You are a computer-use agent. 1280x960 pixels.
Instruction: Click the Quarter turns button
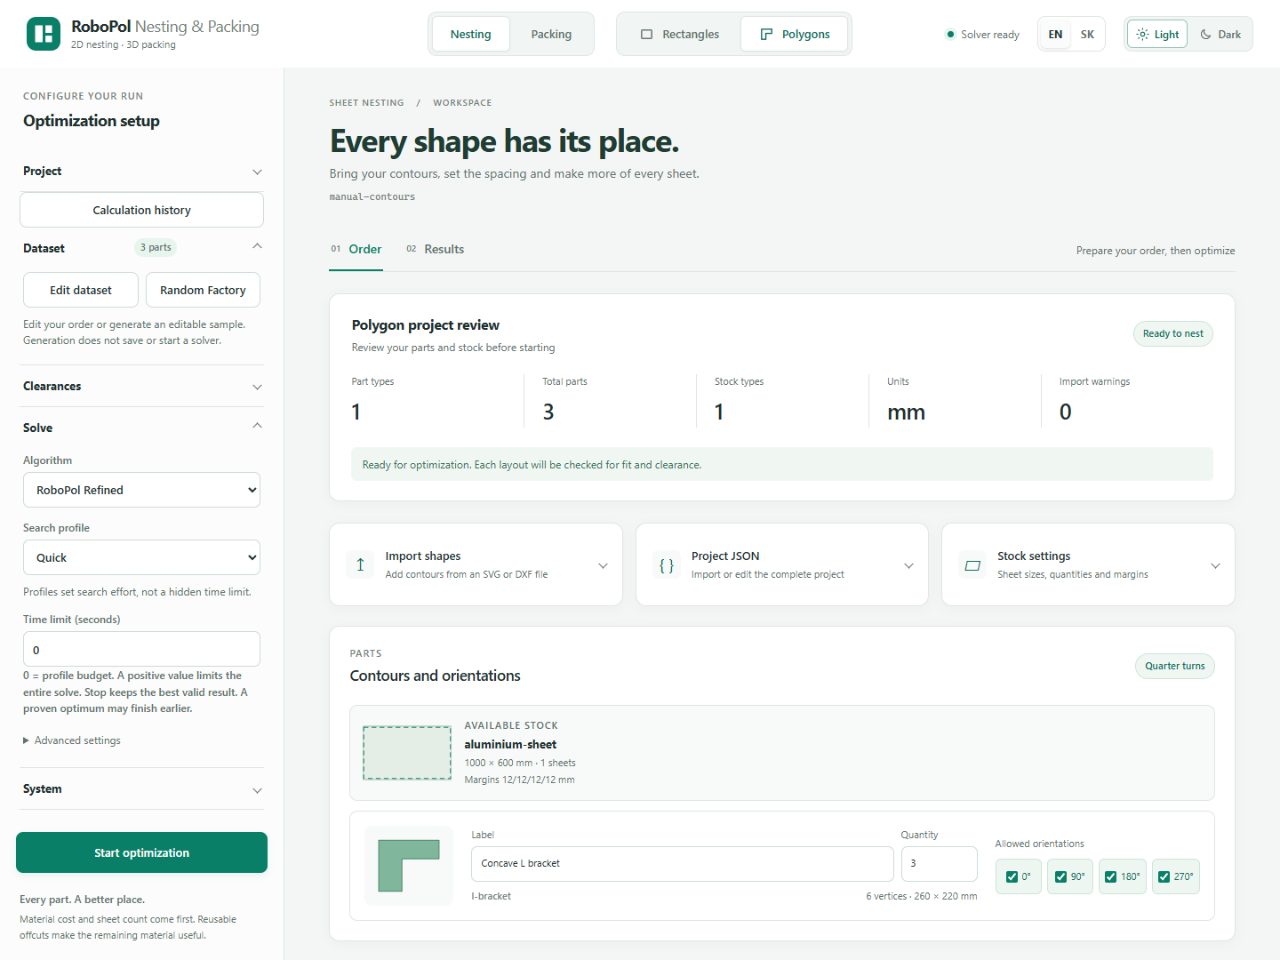coord(1175,666)
